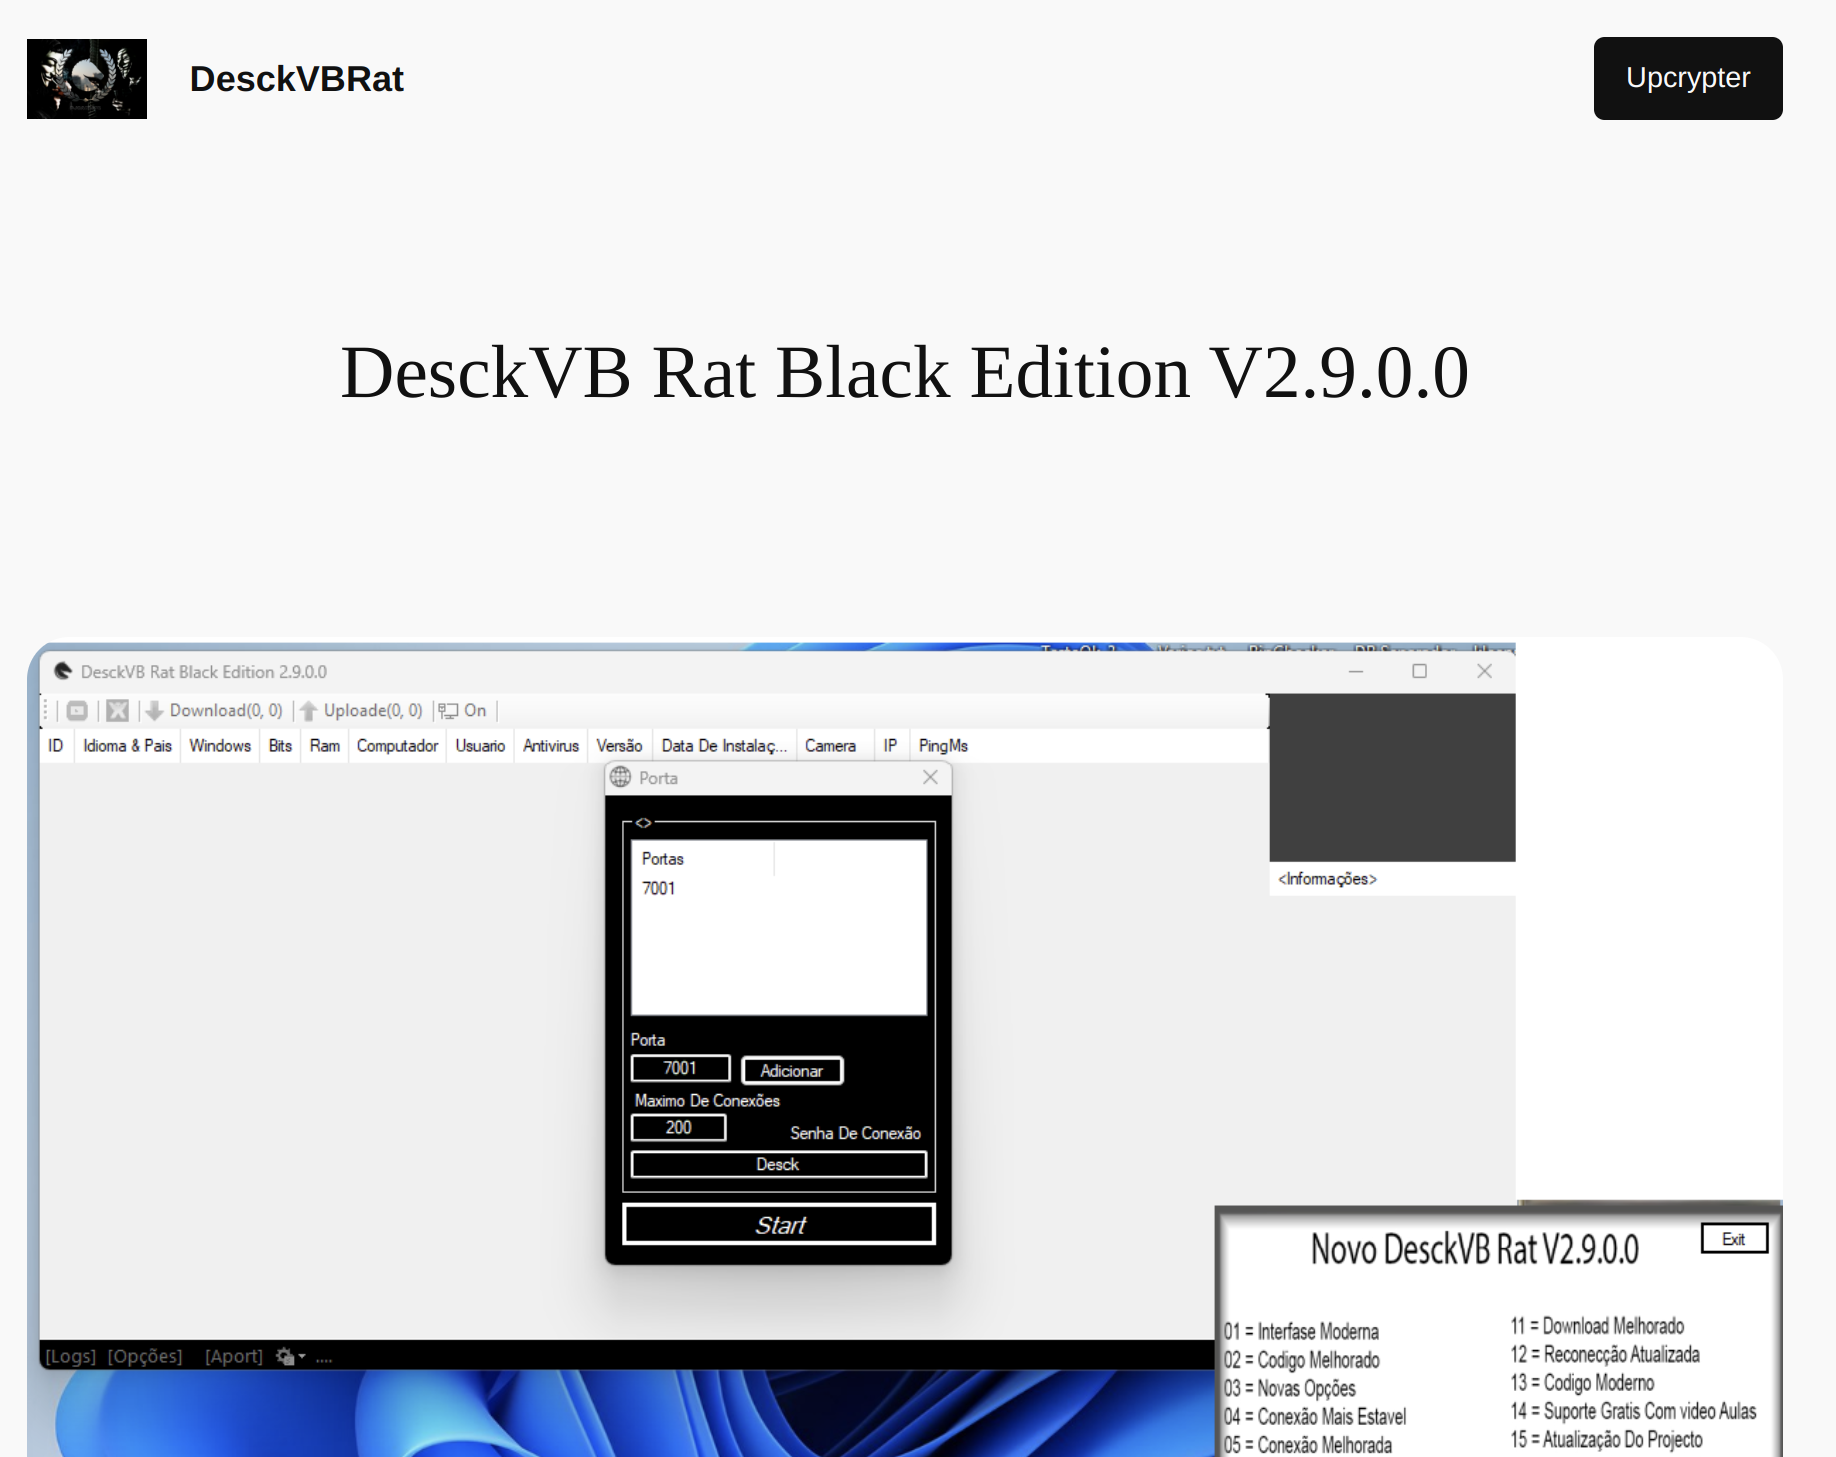This screenshot has width=1836, height=1457.
Task: Select the Idioma & Pais column header
Action: [x=127, y=746]
